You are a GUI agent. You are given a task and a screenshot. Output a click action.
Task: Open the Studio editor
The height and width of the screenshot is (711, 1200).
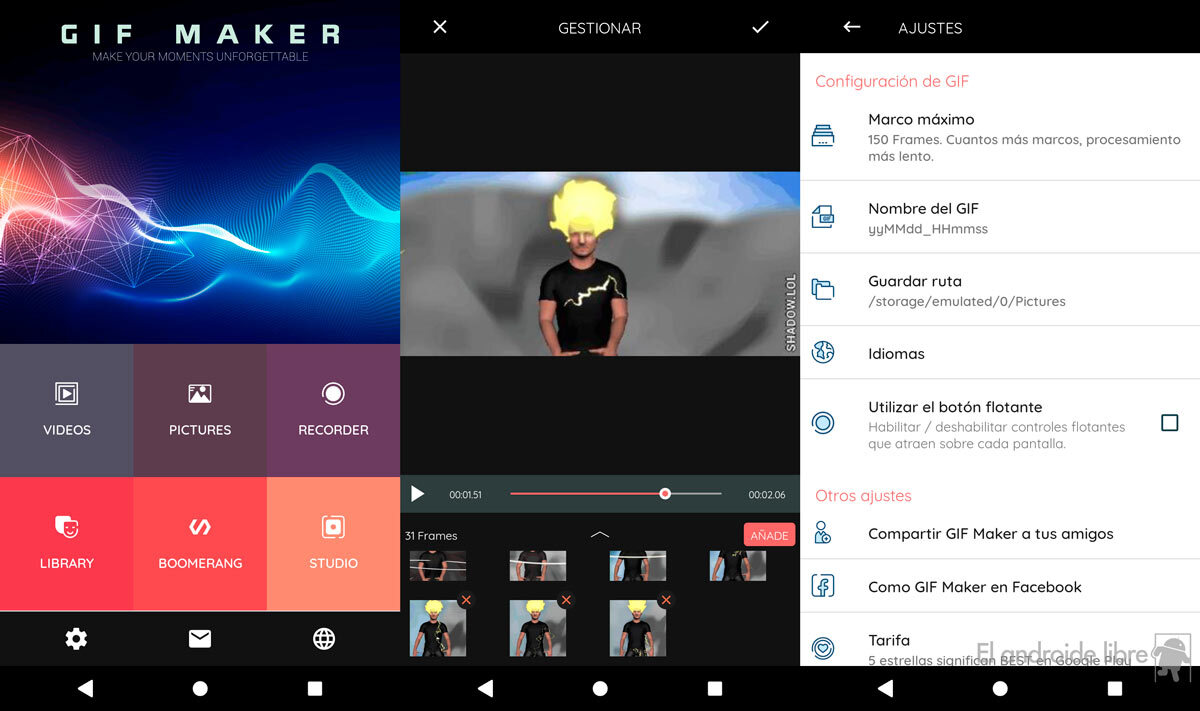[x=333, y=543]
